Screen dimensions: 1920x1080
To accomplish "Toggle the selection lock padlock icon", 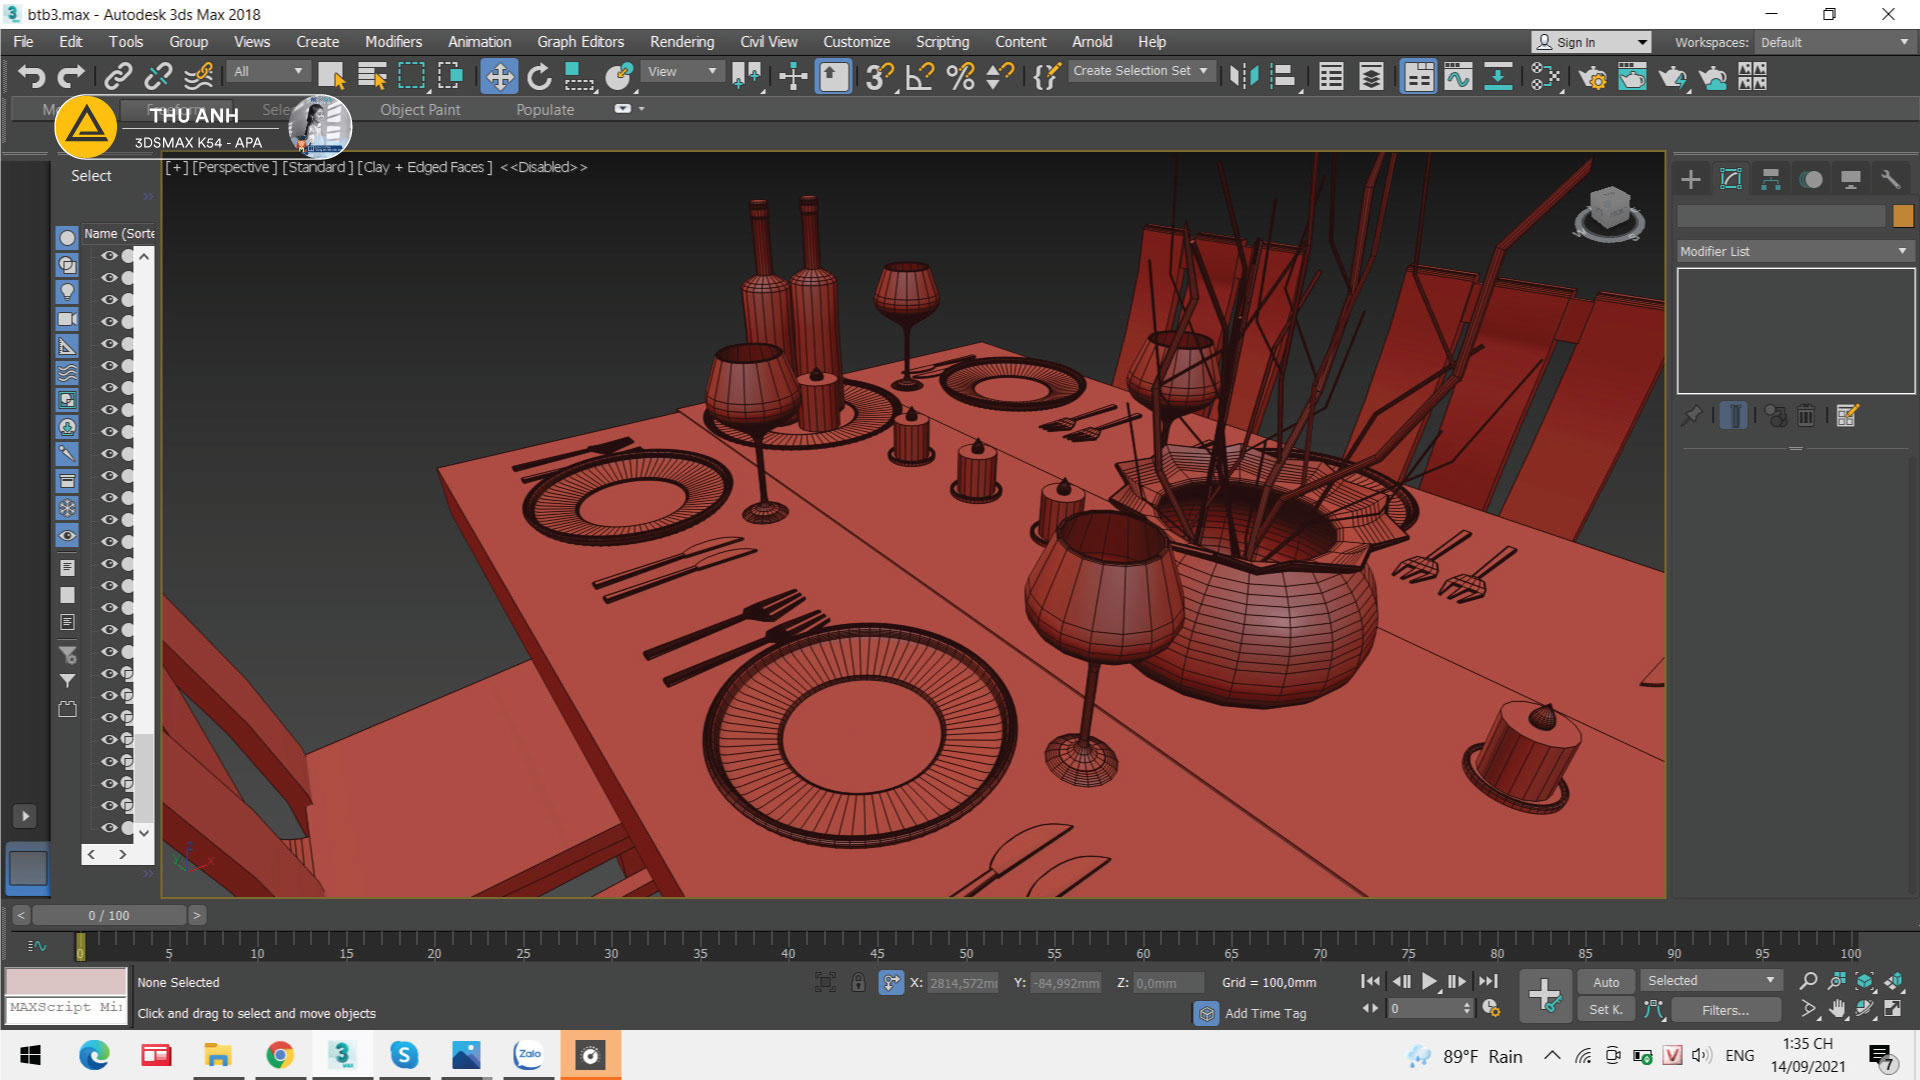I will pyautogui.click(x=858, y=982).
